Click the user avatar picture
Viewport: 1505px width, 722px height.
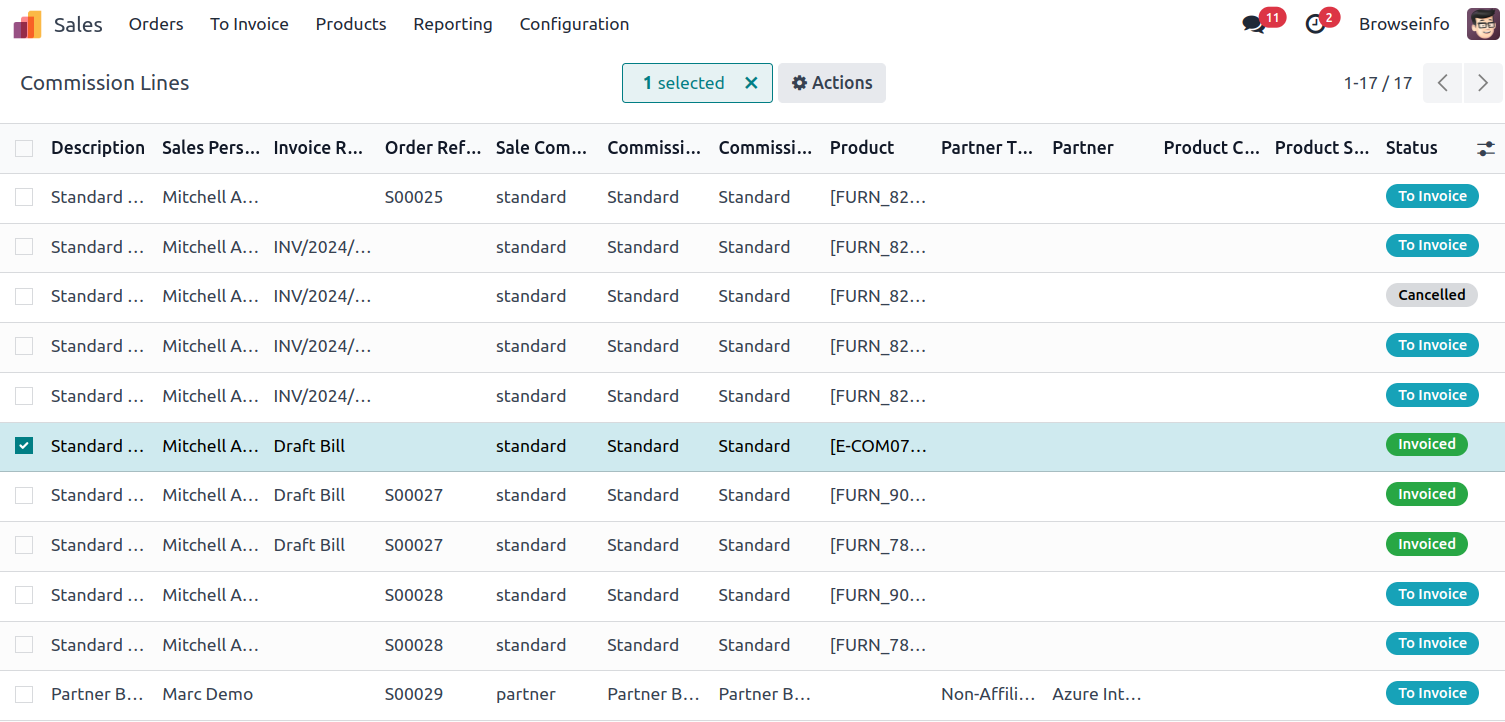1483,24
